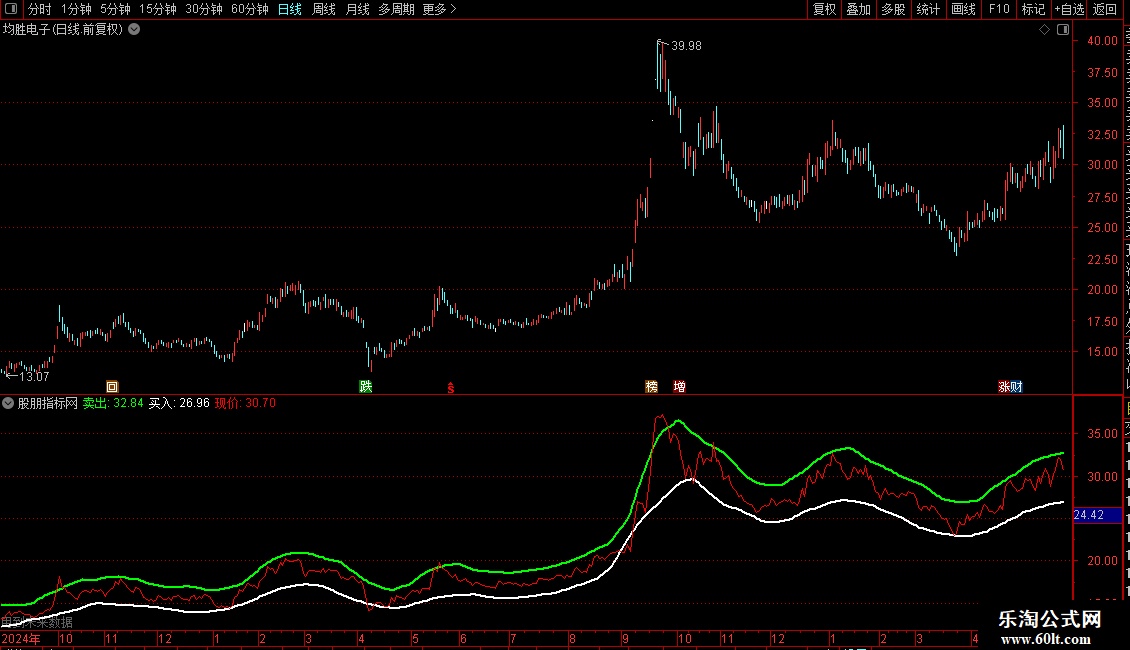
Task: Open the 画线 drawing tools
Action: click(963, 9)
